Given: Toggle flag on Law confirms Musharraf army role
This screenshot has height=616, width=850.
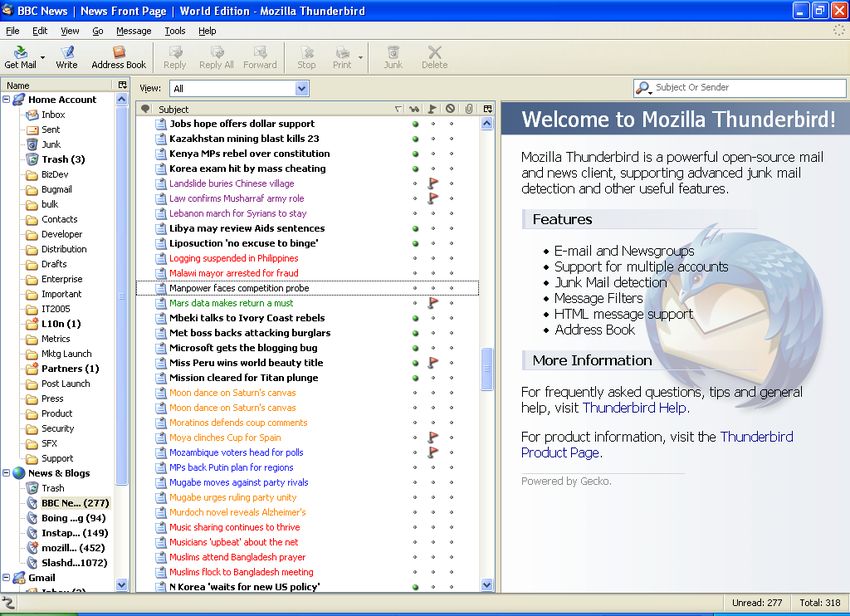Looking at the screenshot, I should 433,198.
